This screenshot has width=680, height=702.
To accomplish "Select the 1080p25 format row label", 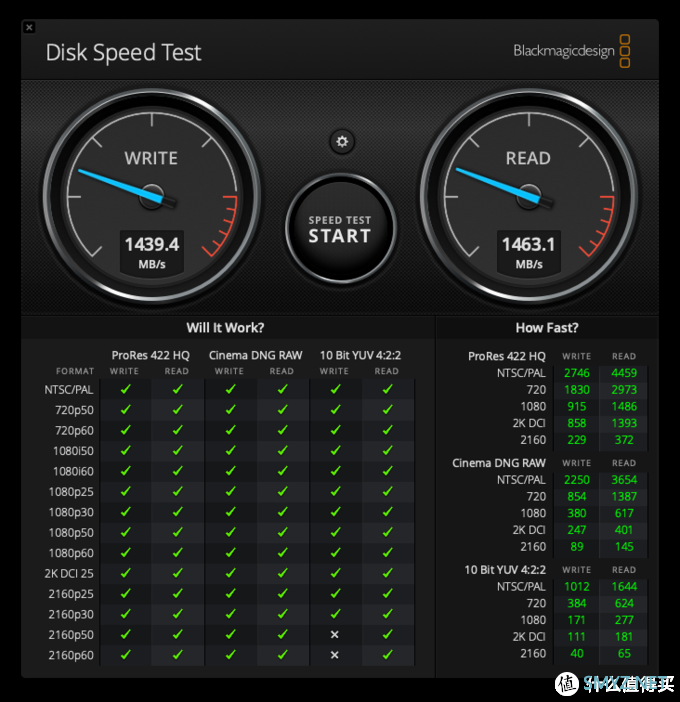I will 71,492.
